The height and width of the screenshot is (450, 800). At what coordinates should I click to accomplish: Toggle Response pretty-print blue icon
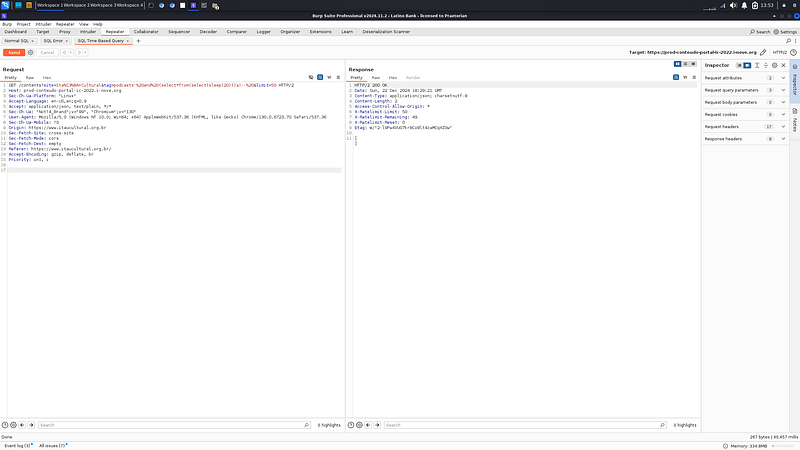coord(676,78)
